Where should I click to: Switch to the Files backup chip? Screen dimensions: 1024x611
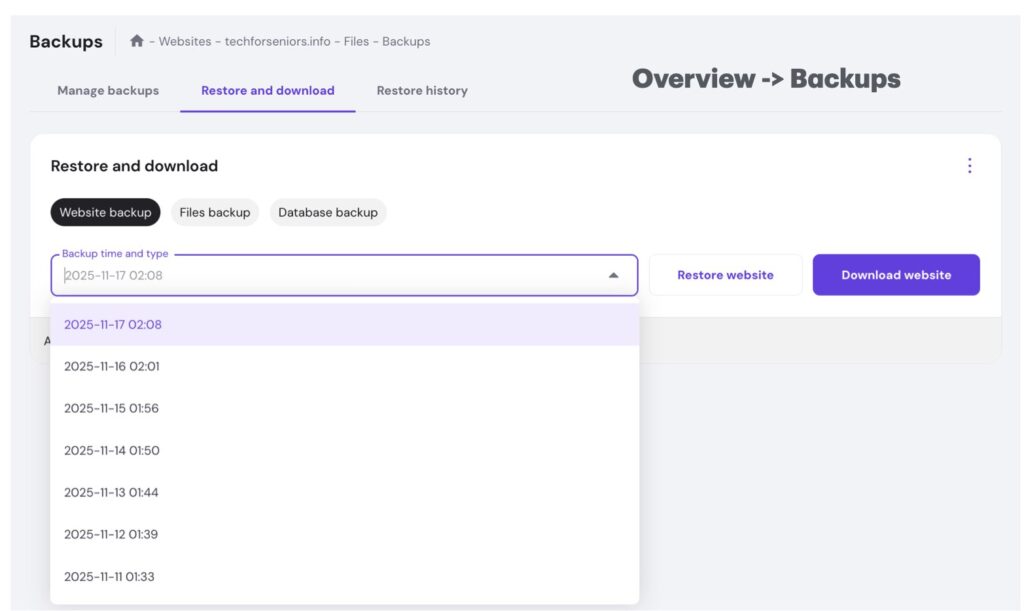[214, 212]
